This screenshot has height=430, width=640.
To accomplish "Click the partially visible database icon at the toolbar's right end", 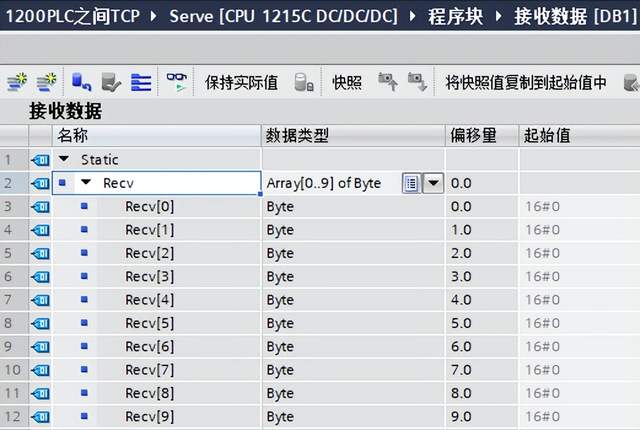I will pos(631,82).
